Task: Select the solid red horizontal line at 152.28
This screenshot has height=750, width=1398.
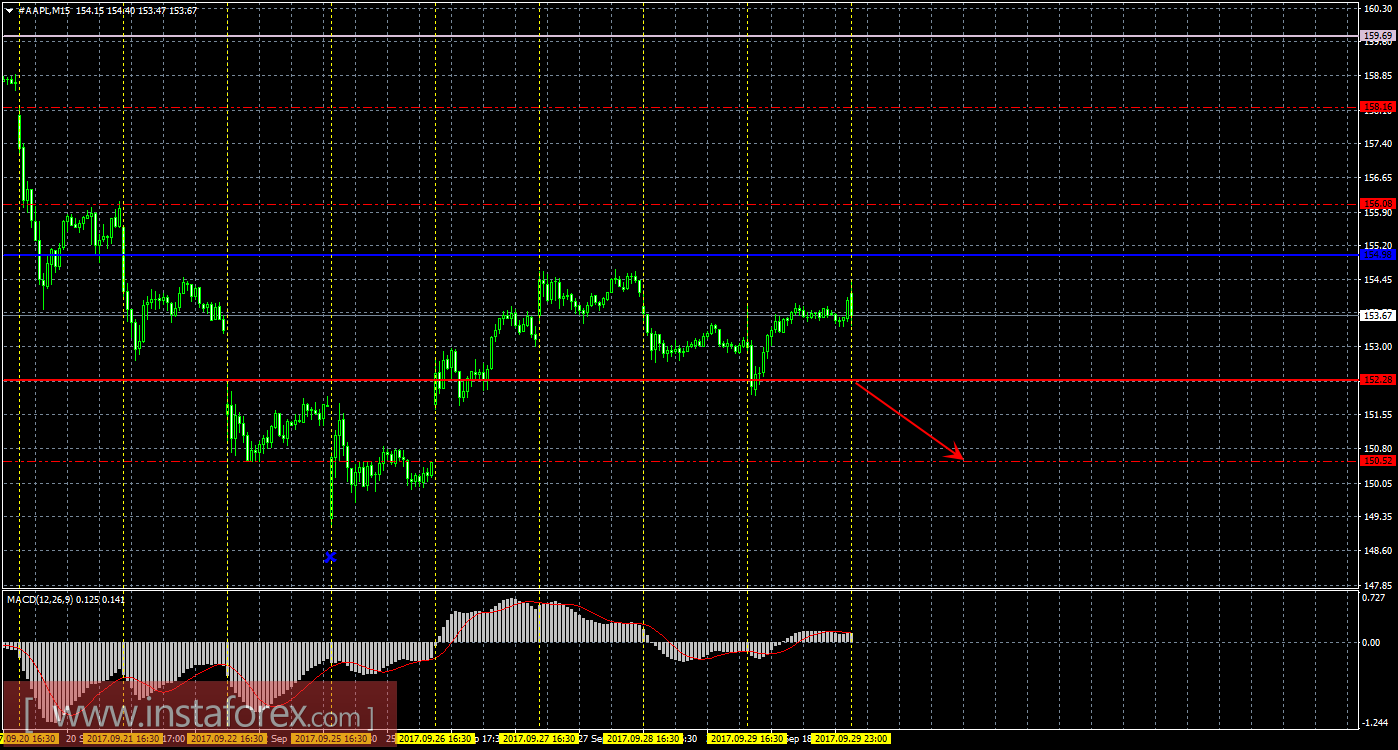Action: 680,380
